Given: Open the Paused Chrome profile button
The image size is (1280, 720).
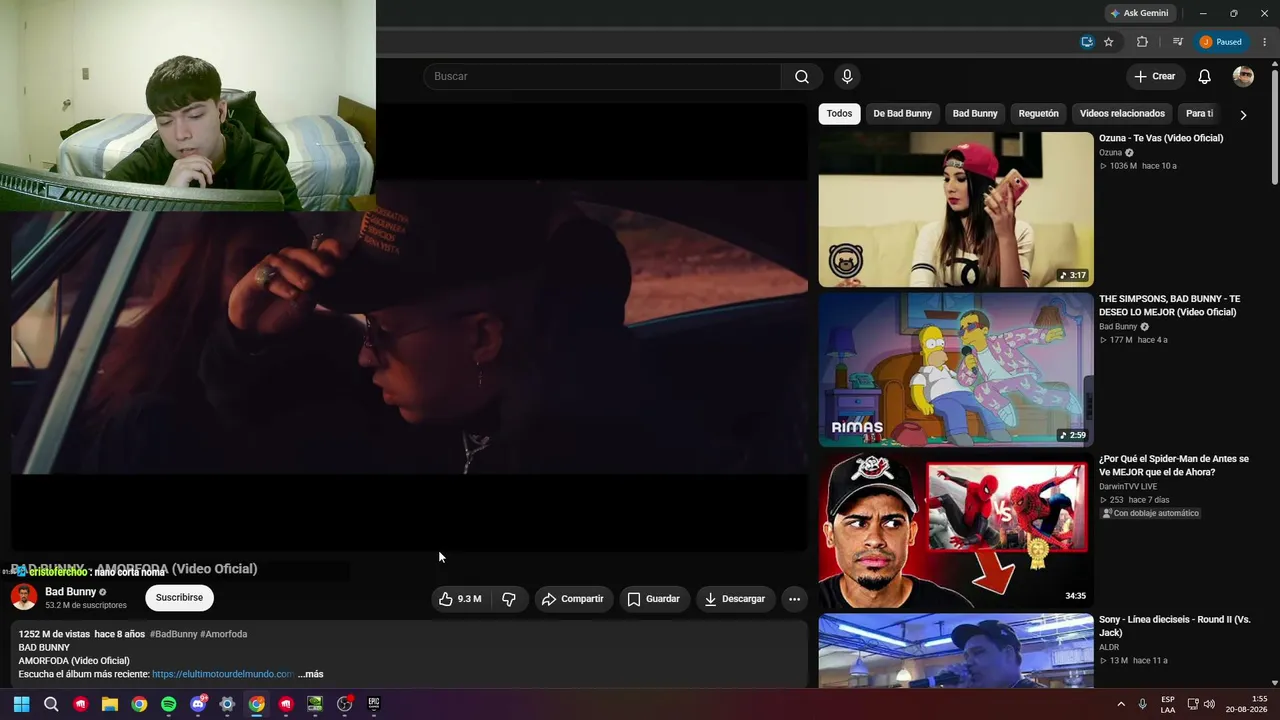Looking at the screenshot, I should [1222, 42].
